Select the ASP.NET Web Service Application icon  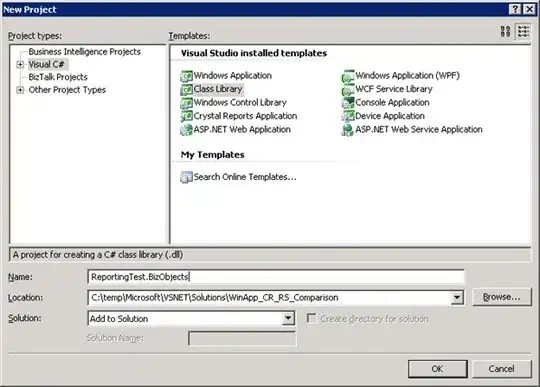(x=348, y=130)
